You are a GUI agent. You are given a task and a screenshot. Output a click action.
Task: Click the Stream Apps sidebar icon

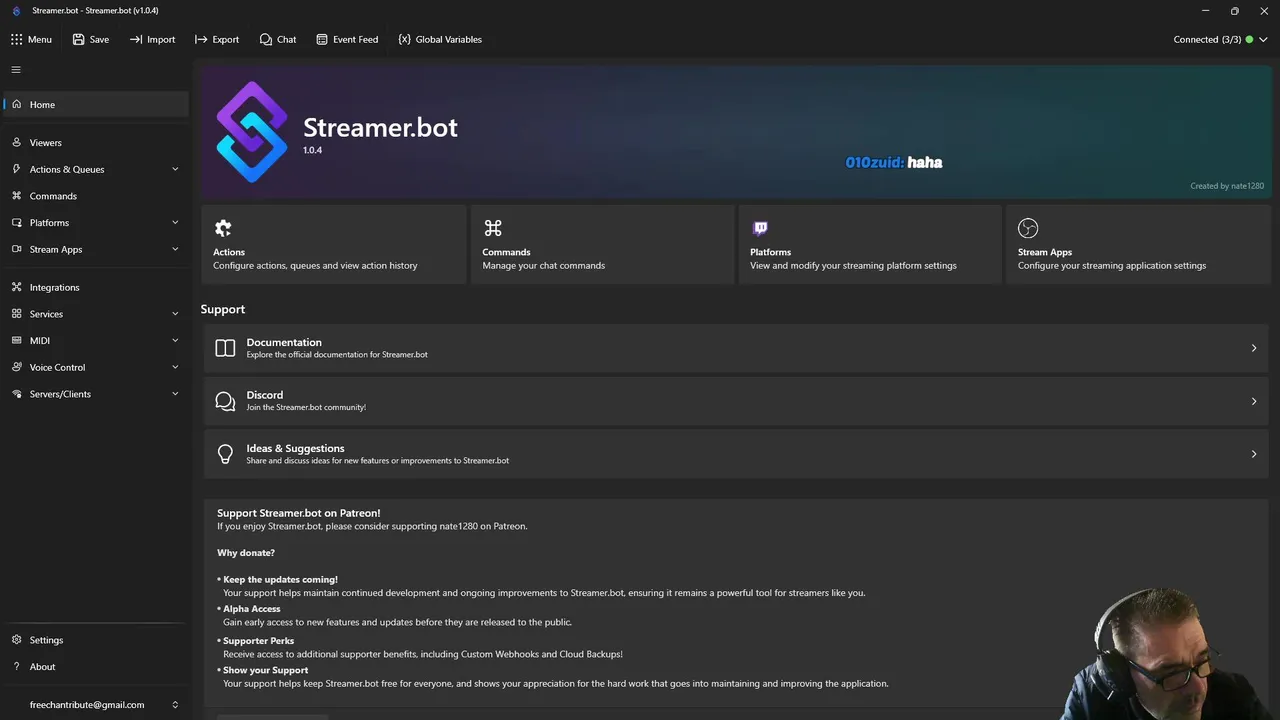click(x=16, y=249)
